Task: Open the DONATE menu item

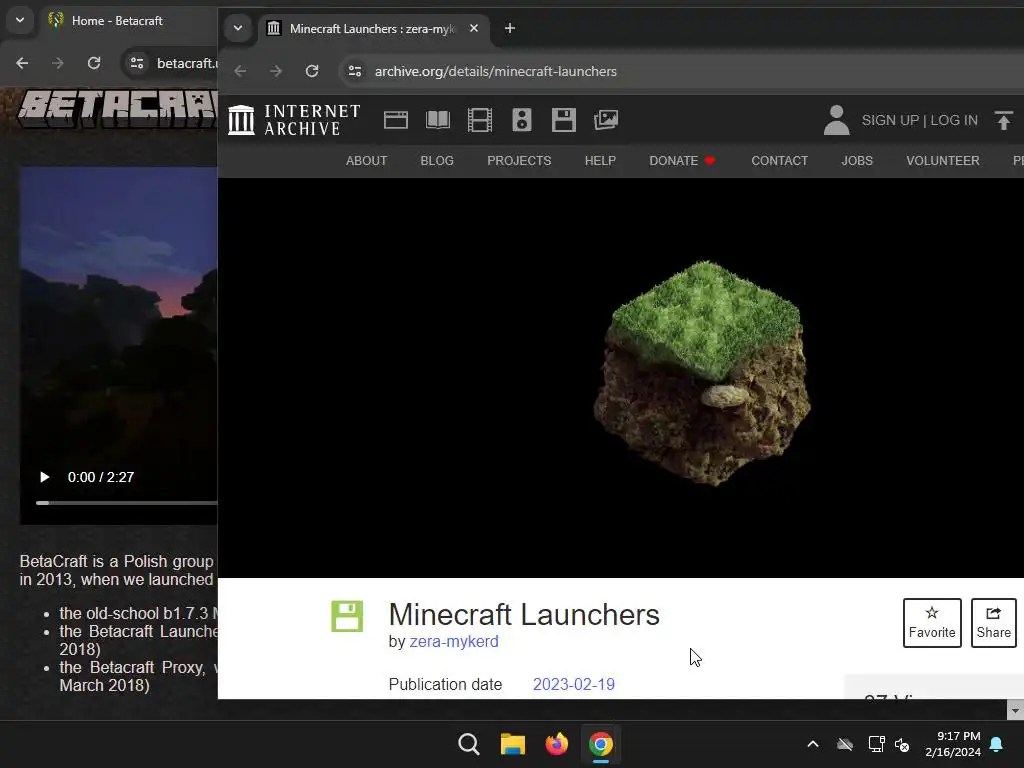Action: (682, 161)
